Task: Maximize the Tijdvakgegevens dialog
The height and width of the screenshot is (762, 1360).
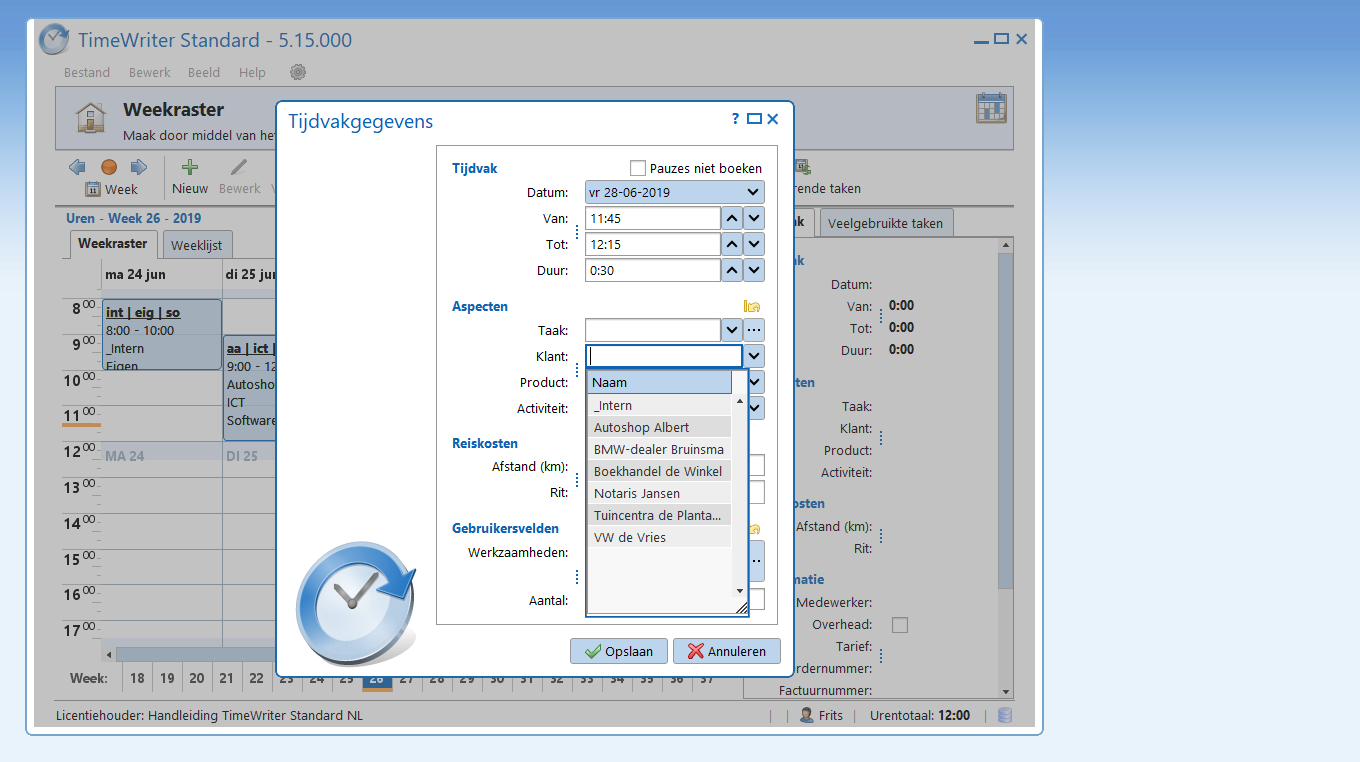Action: click(x=754, y=118)
